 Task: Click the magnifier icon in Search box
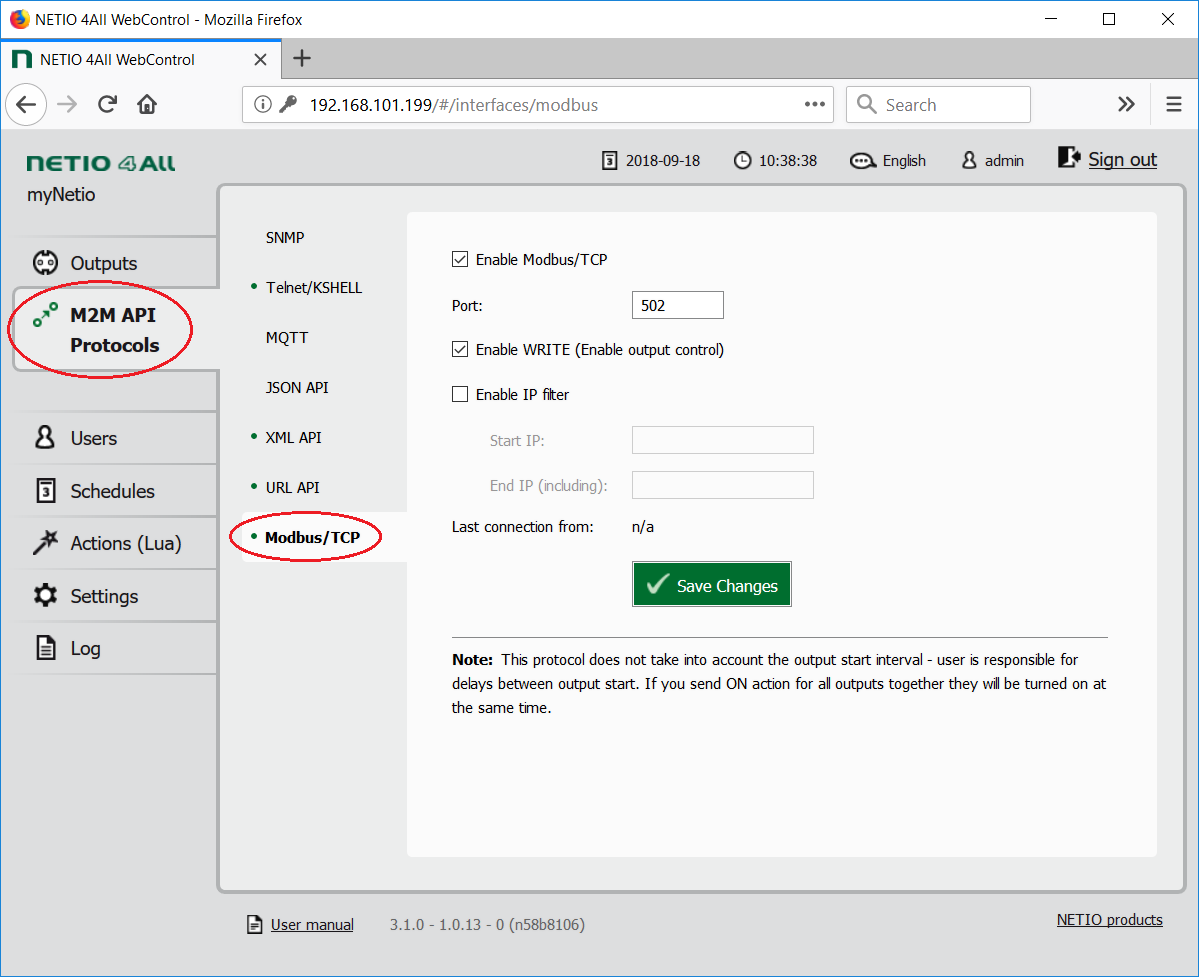(x=866, y=105)
